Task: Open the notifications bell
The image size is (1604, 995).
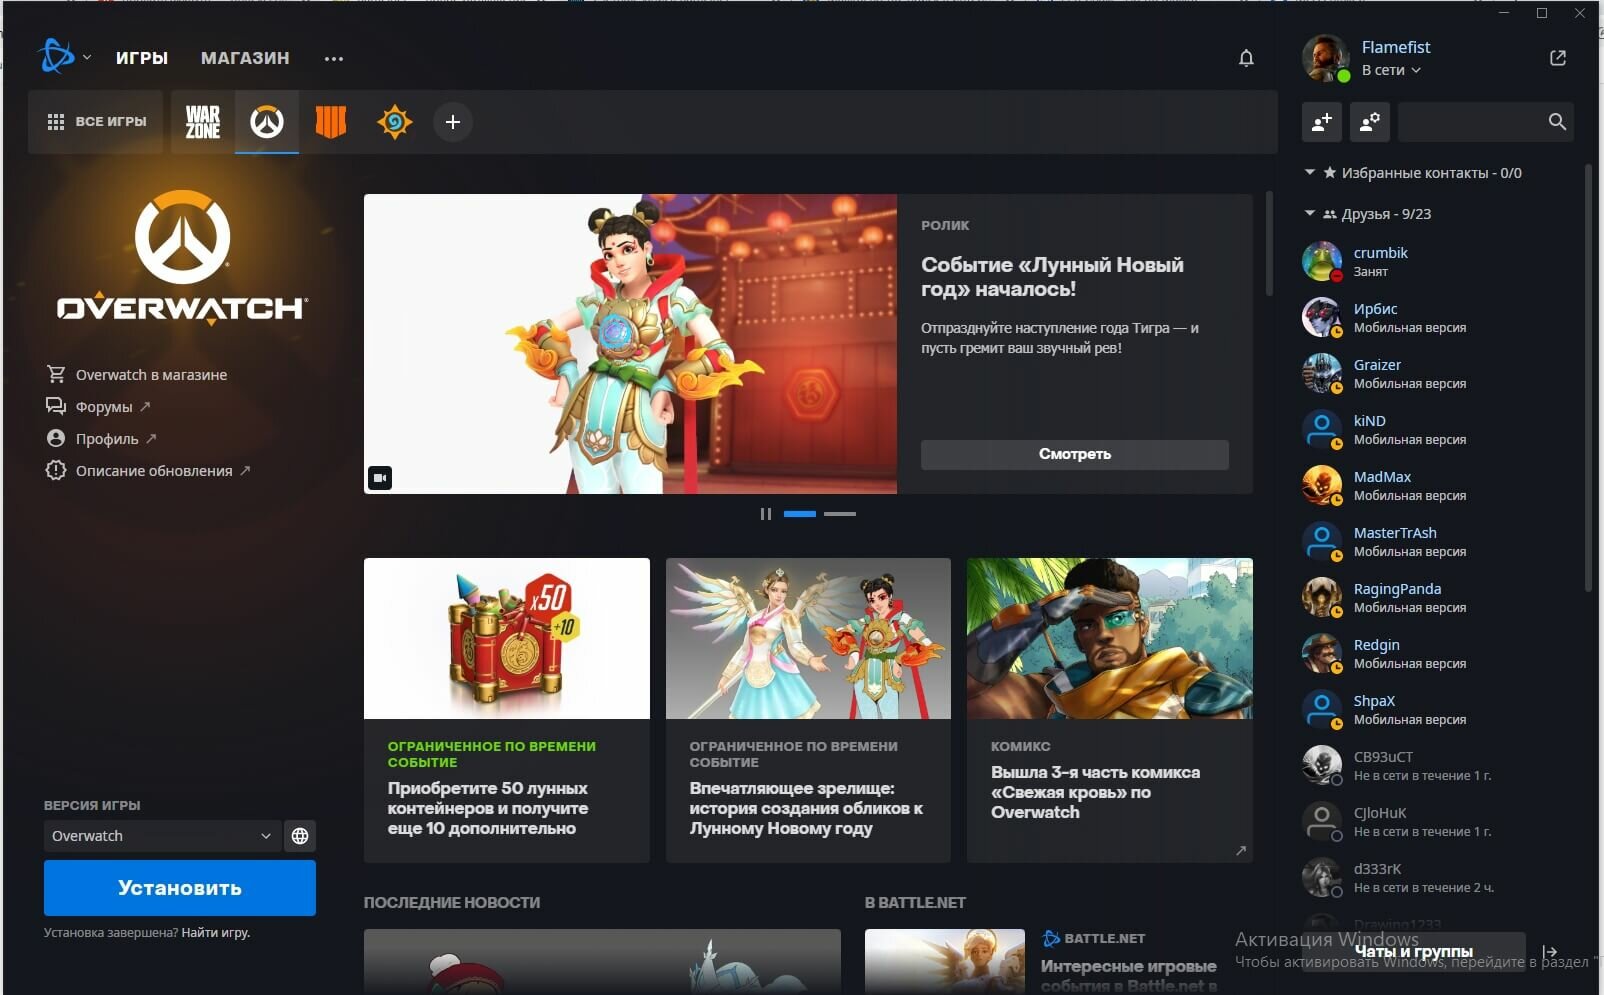Action: click(x=1246, y=58)
